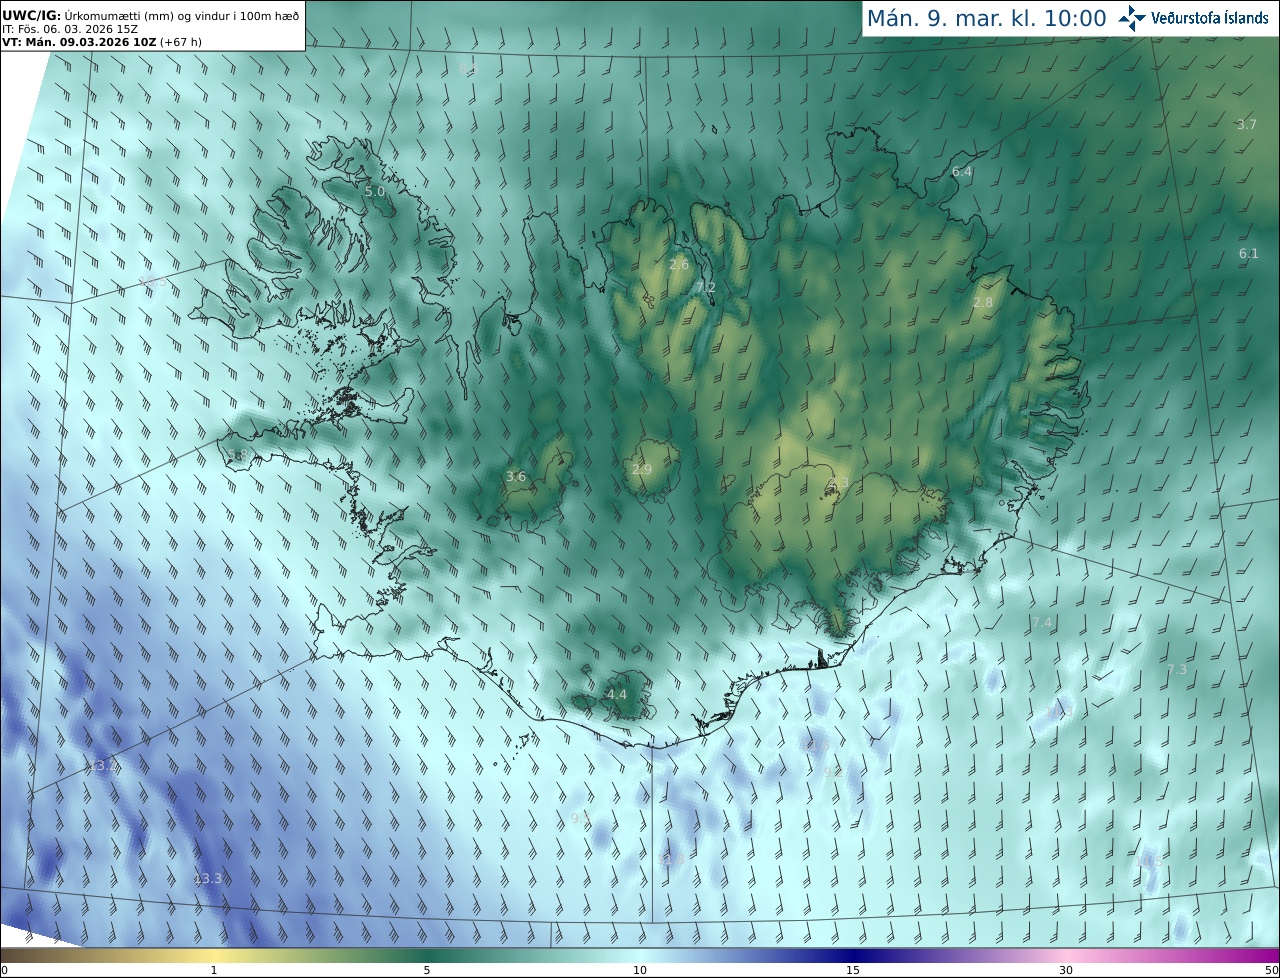Click the 30 label on color scale
Viewport: 1280px width, 978px height.
coord(1066,971)
